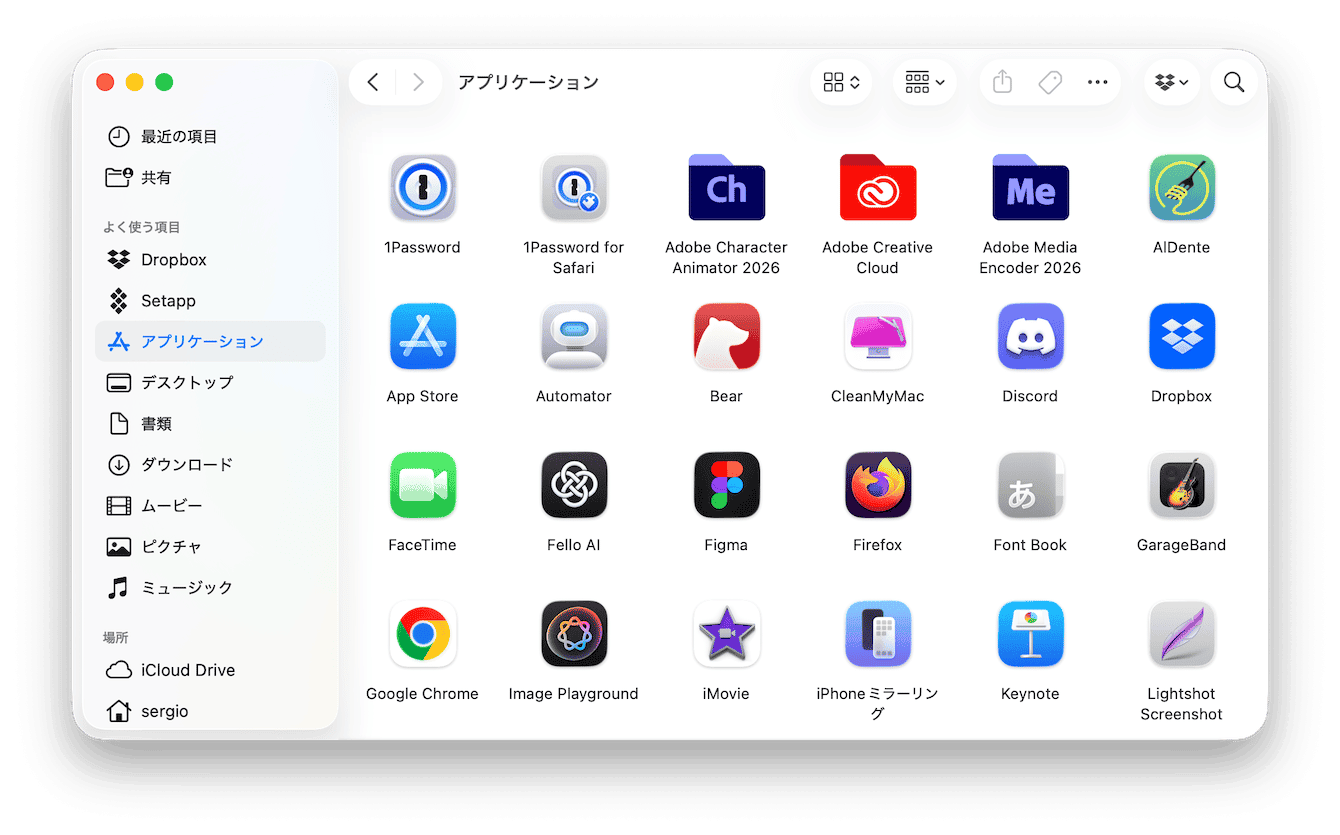Click the green full-screen window button
The image size is (1340, 835).
(x=164, y=82)
